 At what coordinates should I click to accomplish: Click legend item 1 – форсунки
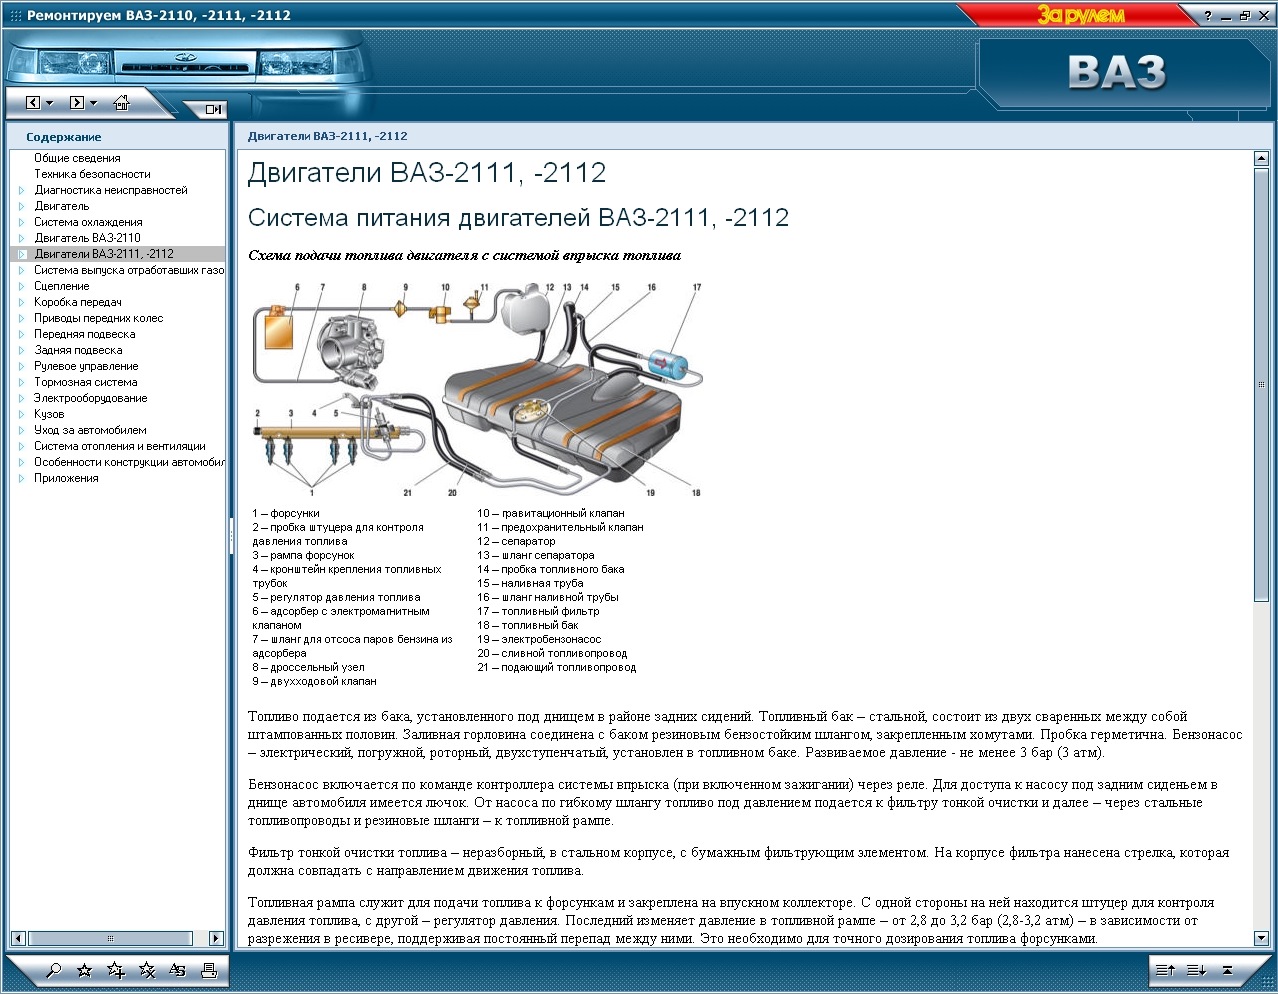(x=286, y=513)
